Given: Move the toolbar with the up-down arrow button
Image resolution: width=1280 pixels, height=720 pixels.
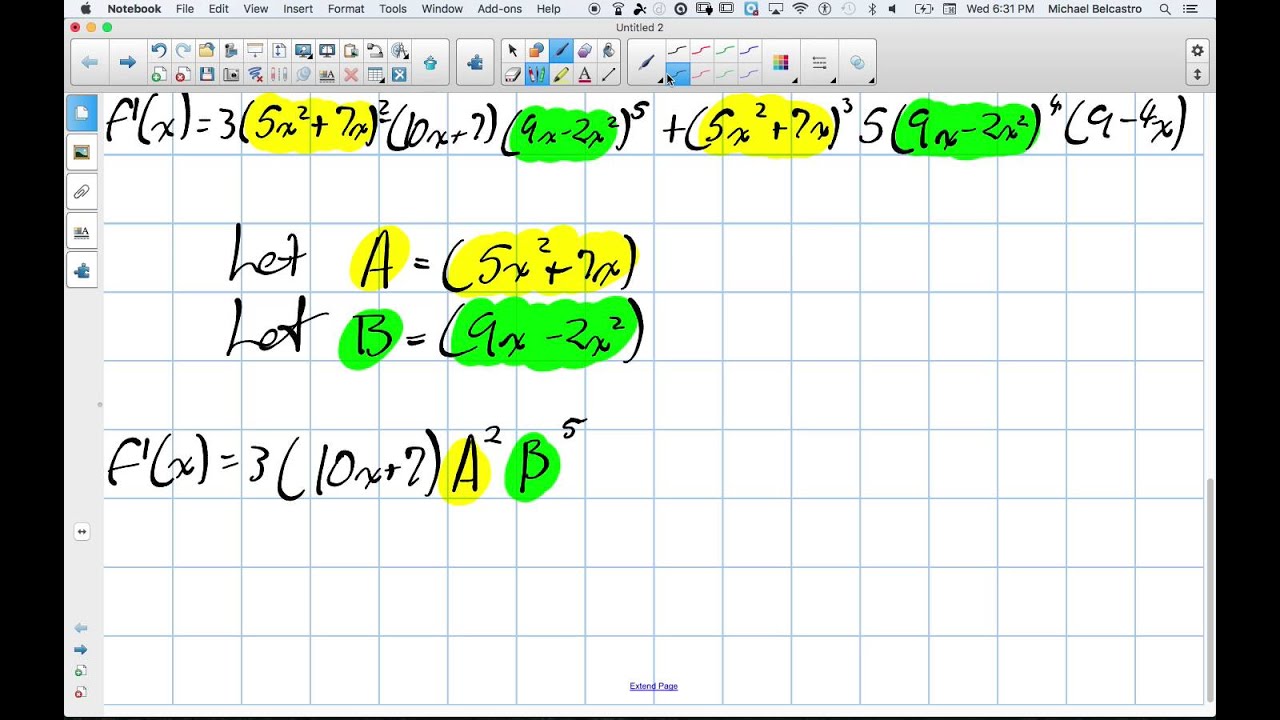Looking at the screenshot, I should click(x=1197, y=74).
